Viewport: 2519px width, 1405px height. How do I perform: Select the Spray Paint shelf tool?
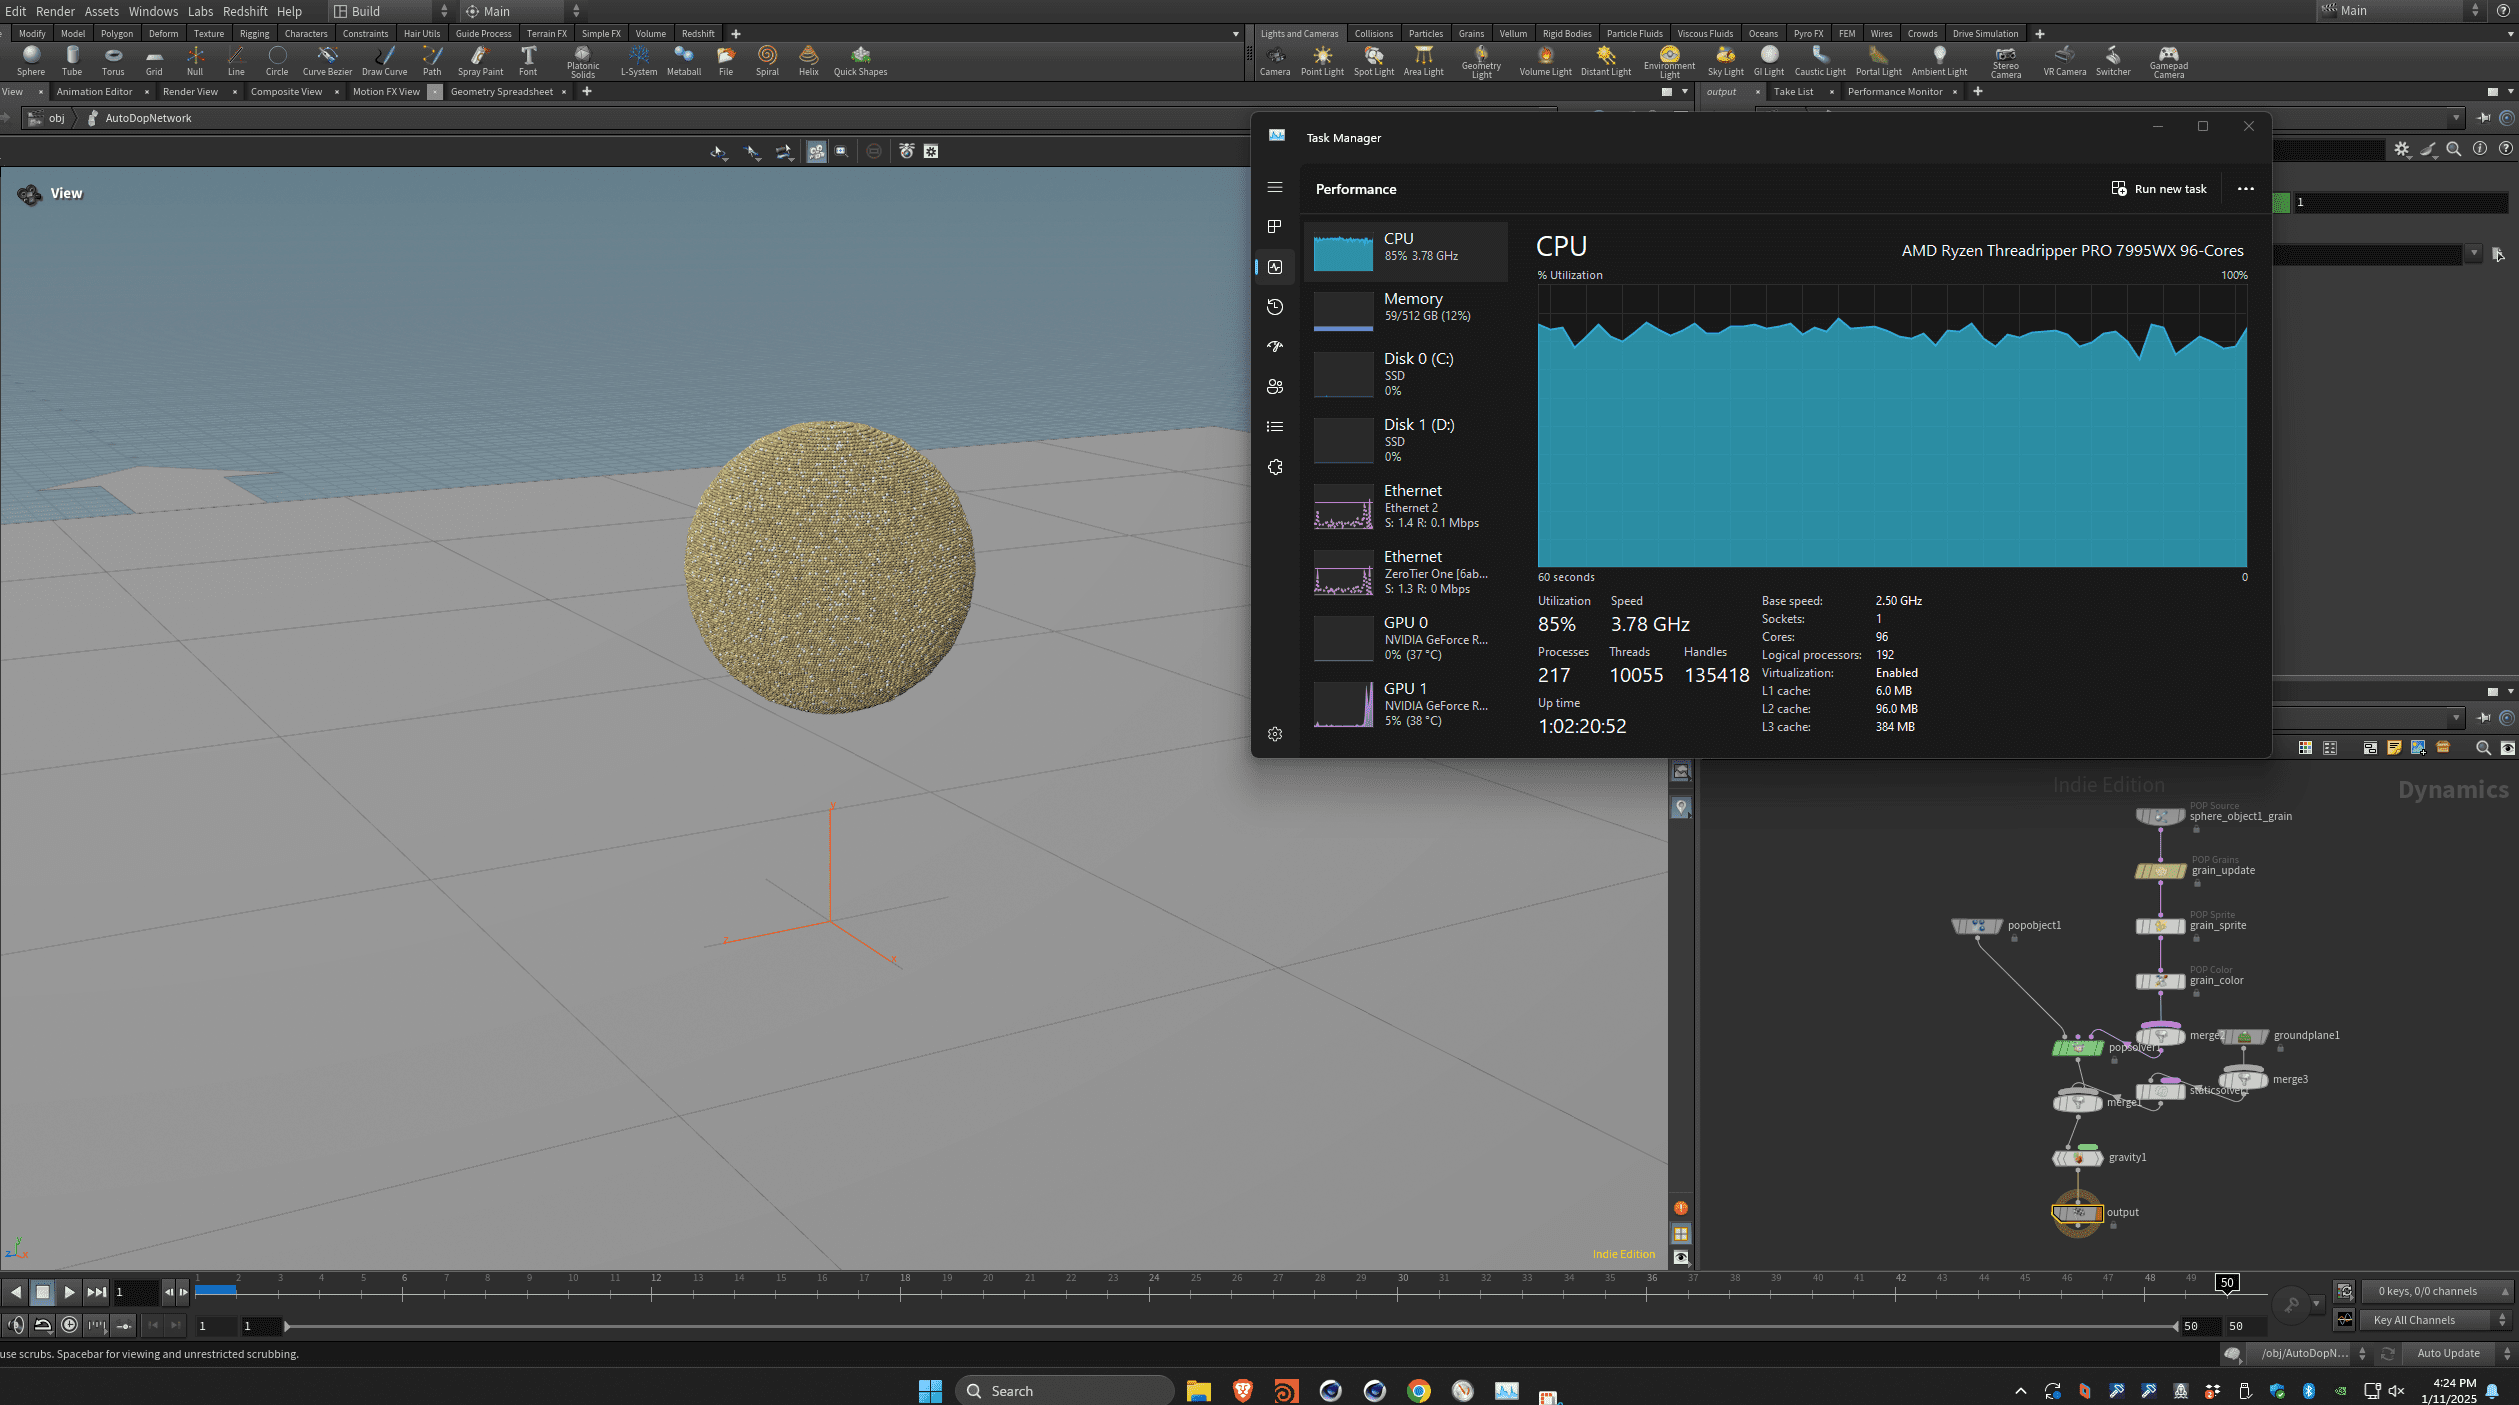(x=479, y=60)
